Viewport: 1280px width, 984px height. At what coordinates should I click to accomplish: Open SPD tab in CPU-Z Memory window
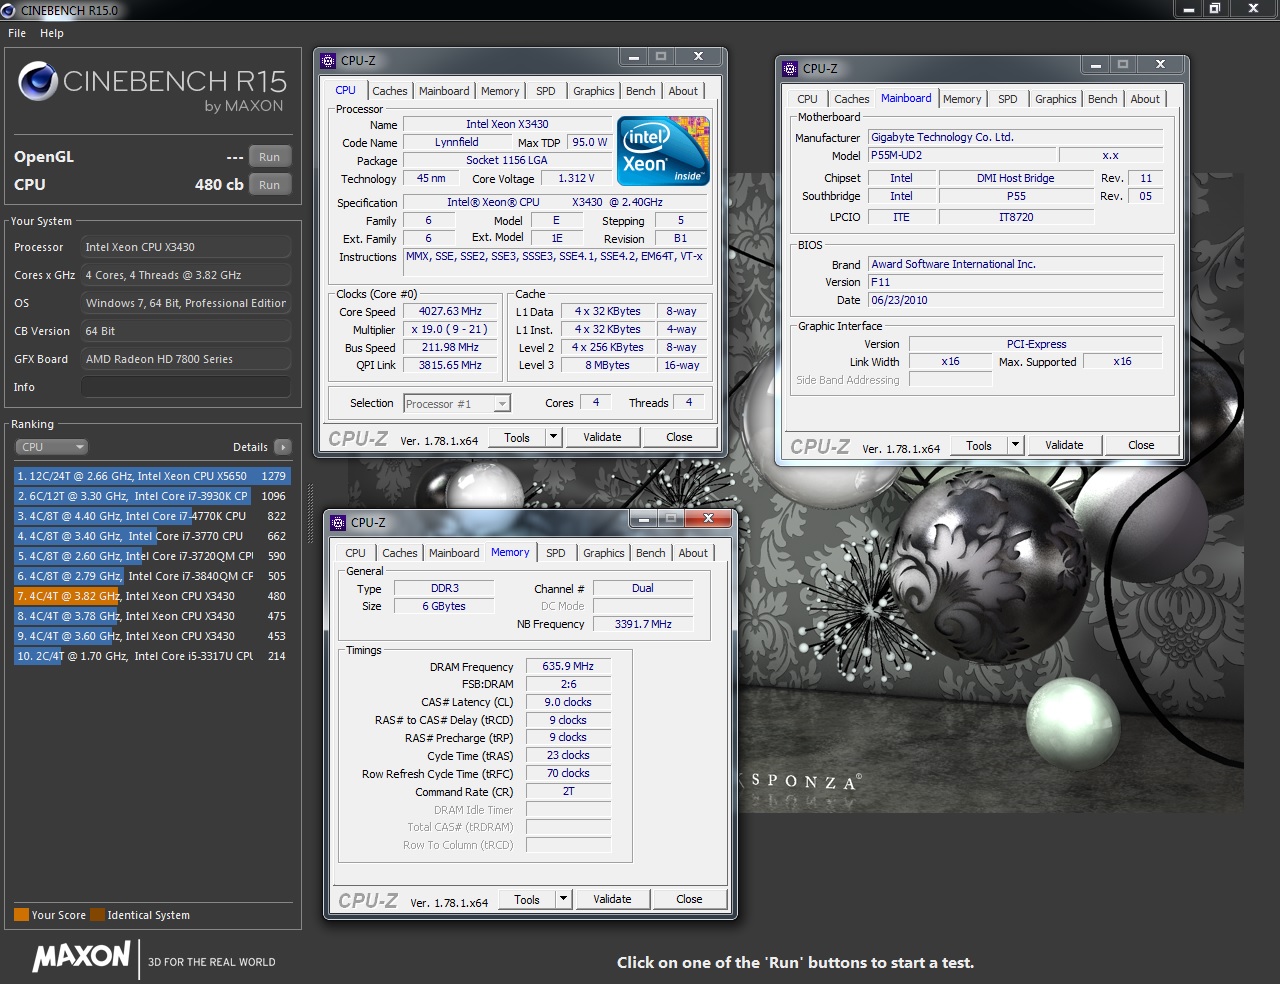click(x=556, y=553)
